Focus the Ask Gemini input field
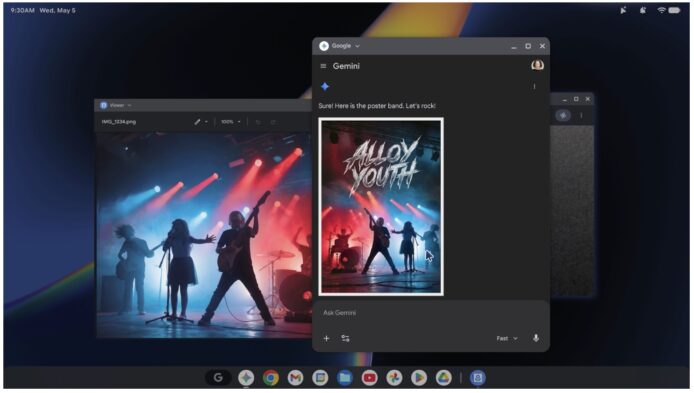This screenshot has height=393, width=694. 431,313
